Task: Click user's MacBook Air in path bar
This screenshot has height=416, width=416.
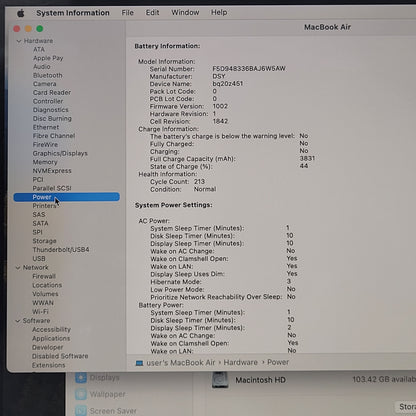Action: [x=181, y=363]
